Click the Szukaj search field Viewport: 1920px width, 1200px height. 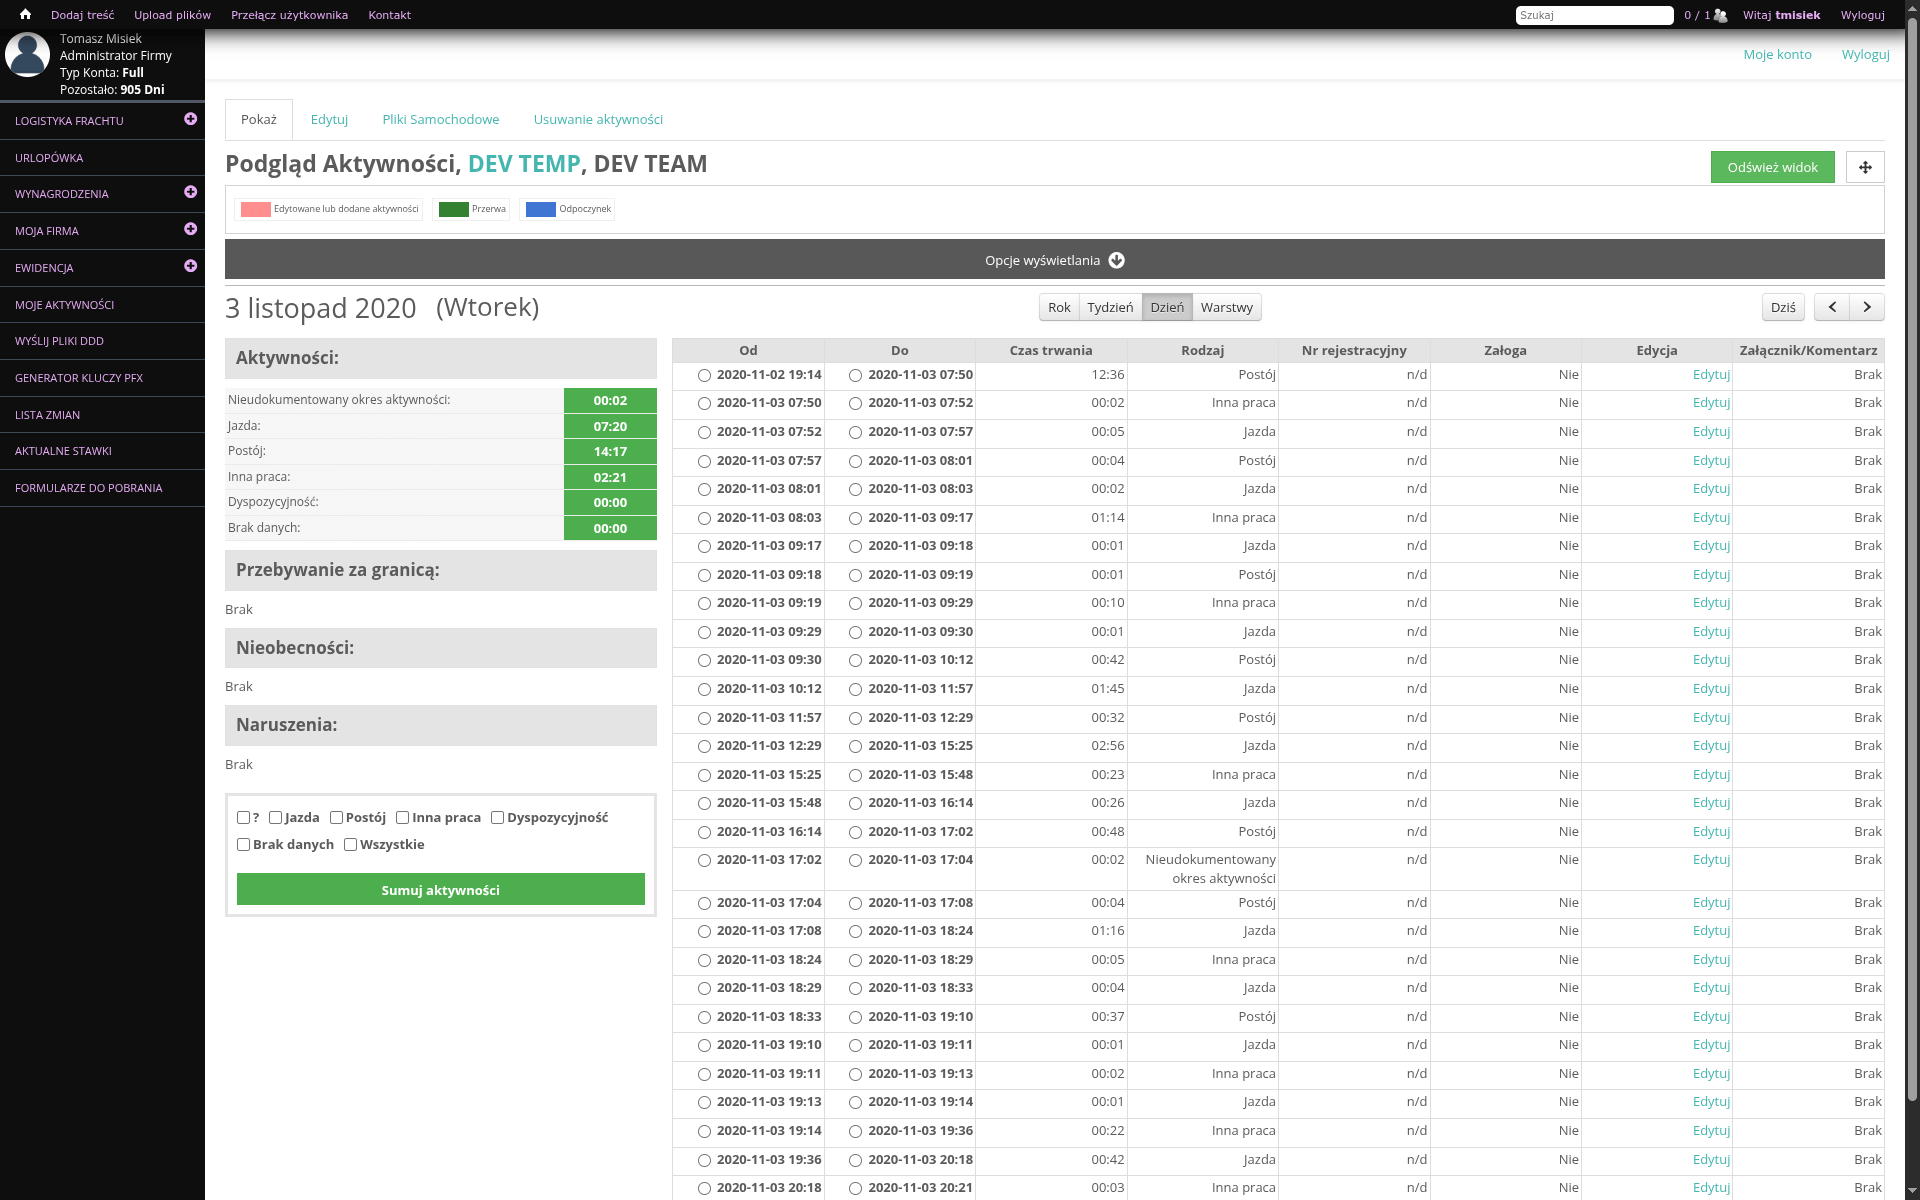coord(1593,15)
